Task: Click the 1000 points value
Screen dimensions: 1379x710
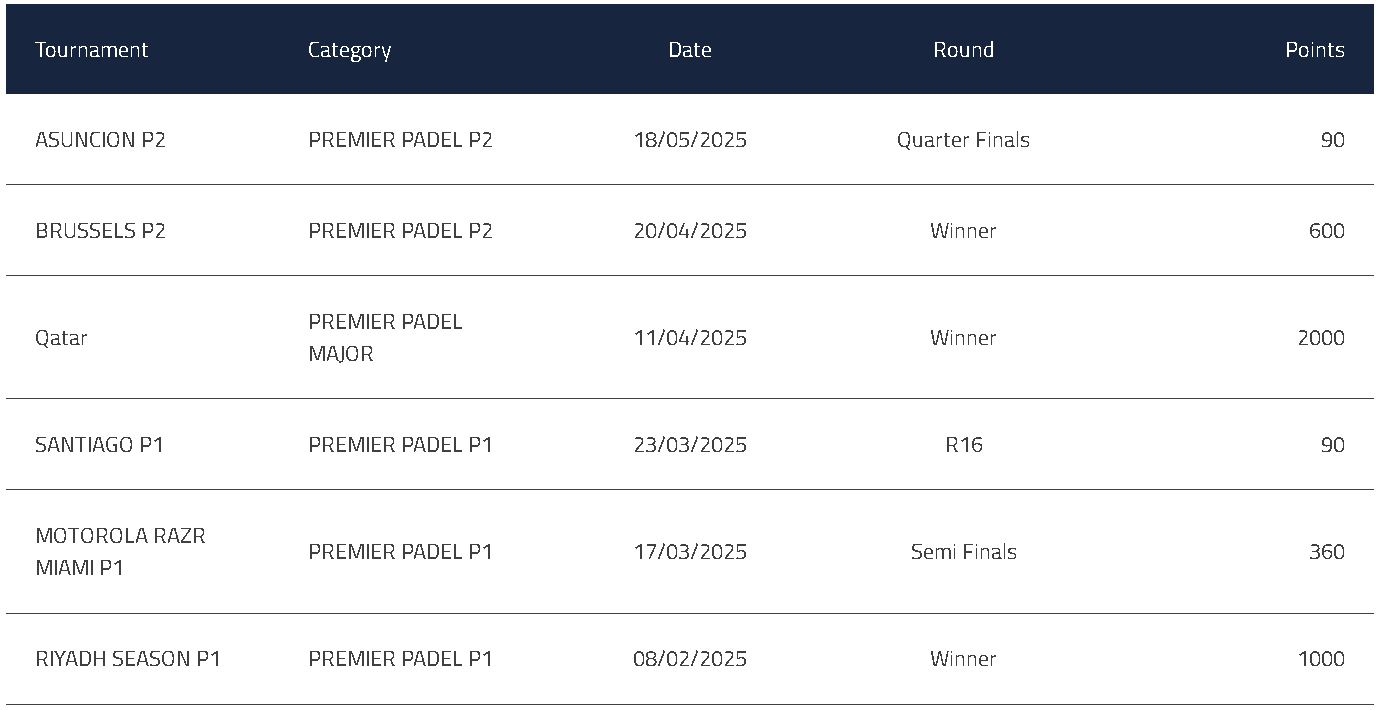Action: tap(1320, 659)
